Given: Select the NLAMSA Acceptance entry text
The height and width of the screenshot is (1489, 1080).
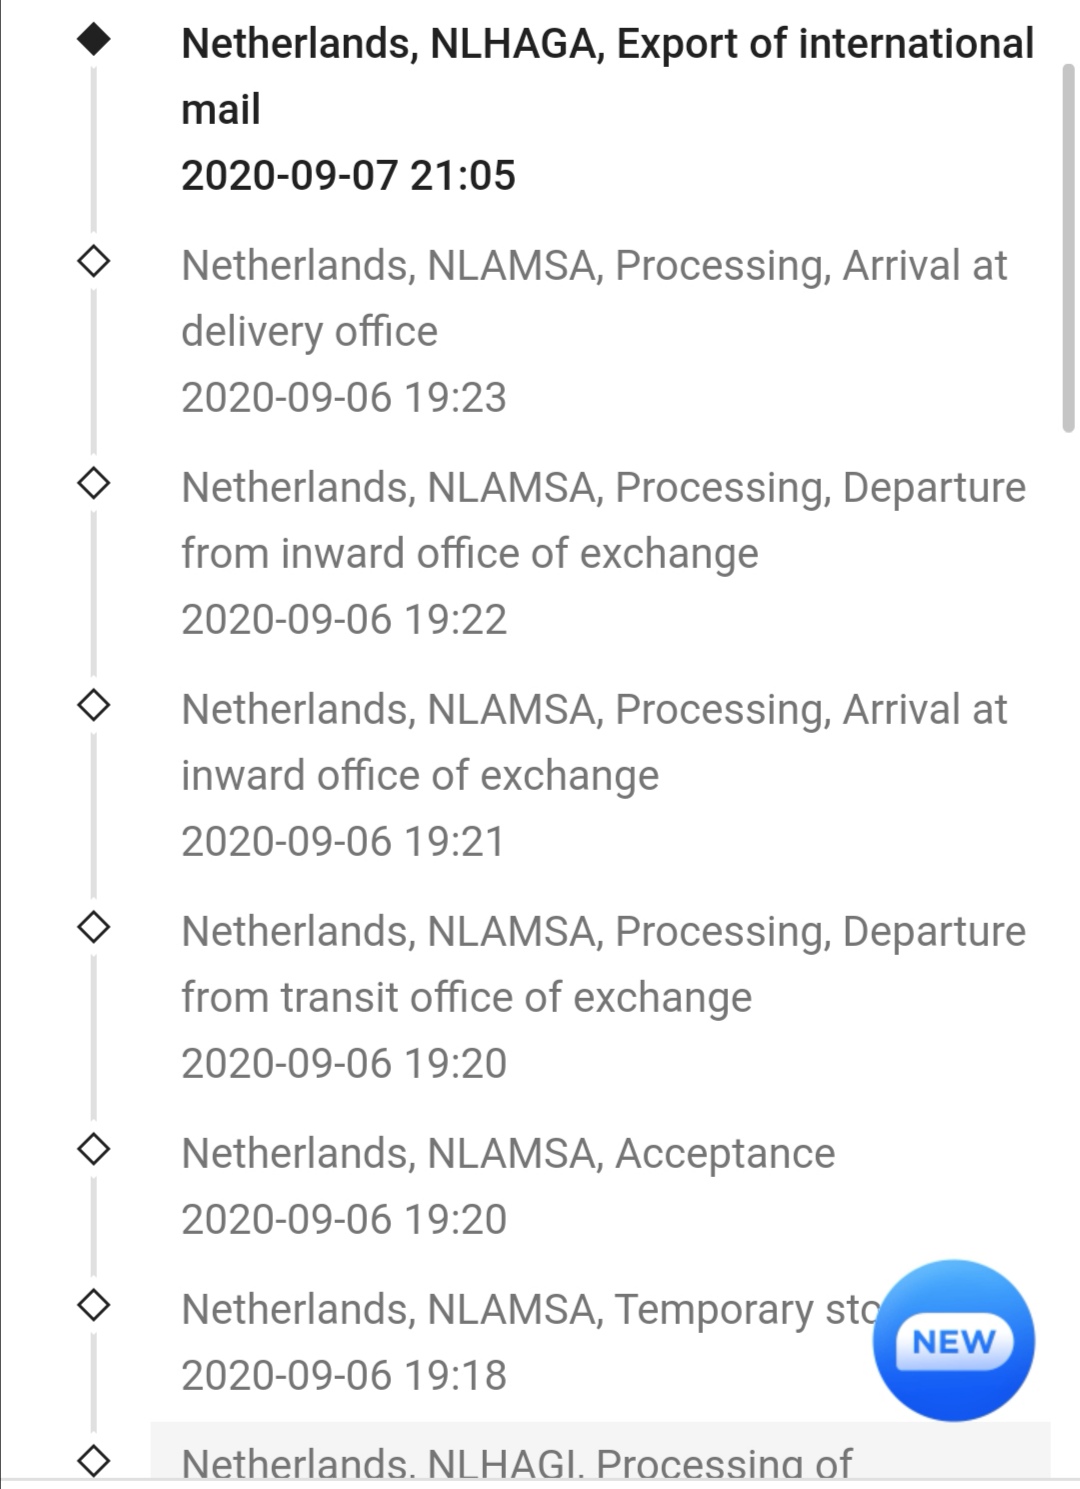Looking at the screenshot, I should click(x=508, y=1154).
